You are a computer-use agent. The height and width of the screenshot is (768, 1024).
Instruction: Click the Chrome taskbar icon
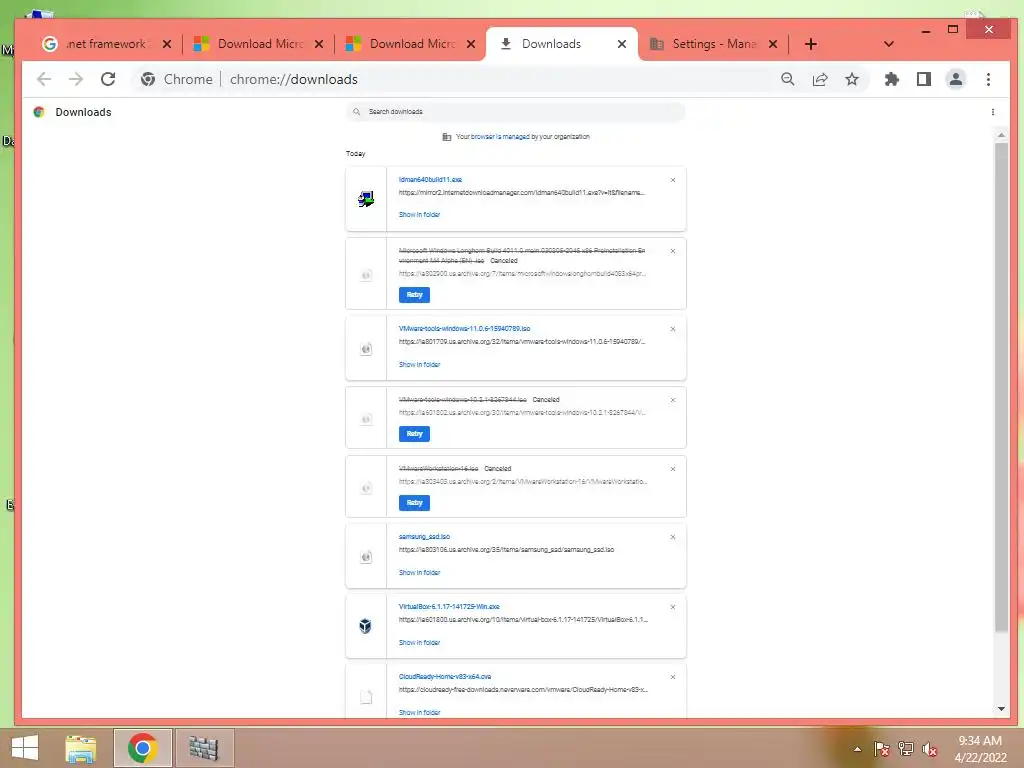click(142, 748)
